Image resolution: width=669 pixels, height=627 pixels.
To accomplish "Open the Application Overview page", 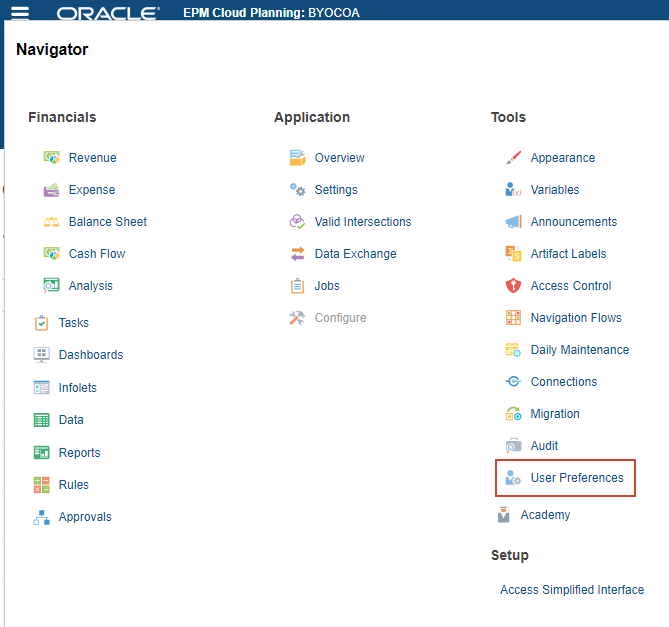I will (339, 158).
